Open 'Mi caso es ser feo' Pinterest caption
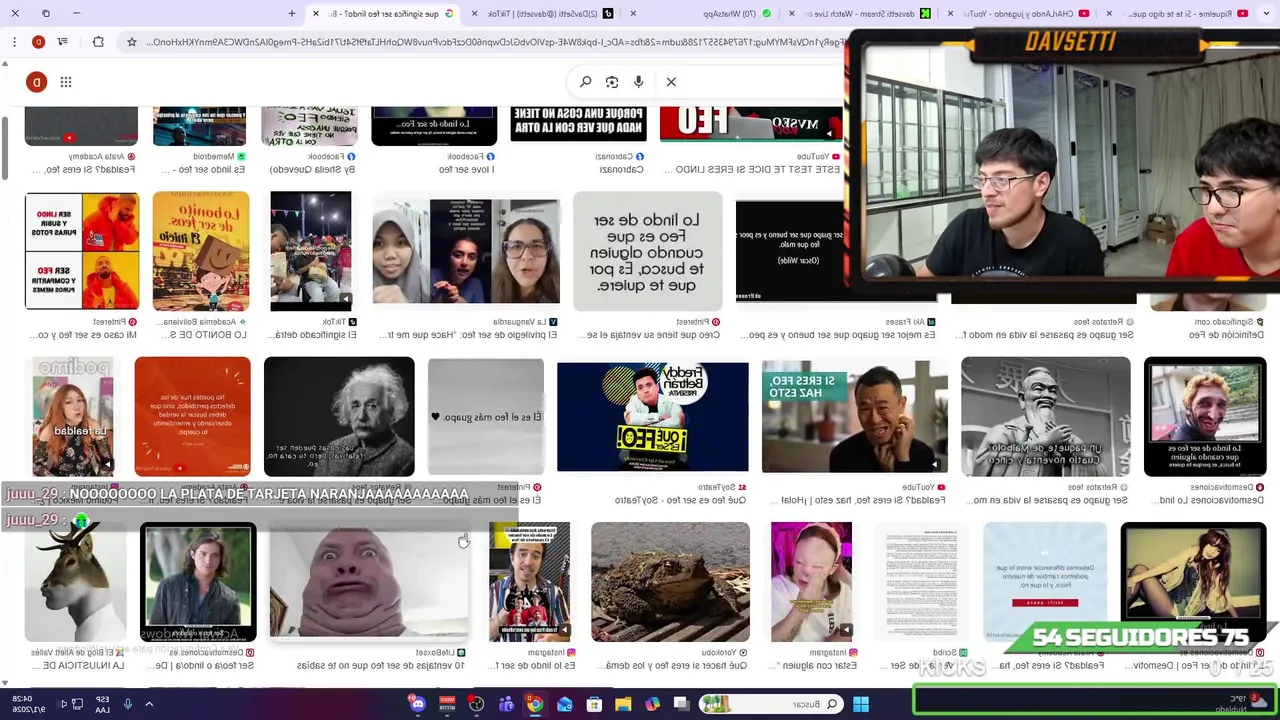This screenshot has height=720, width=1280. (x=82, y=335)
